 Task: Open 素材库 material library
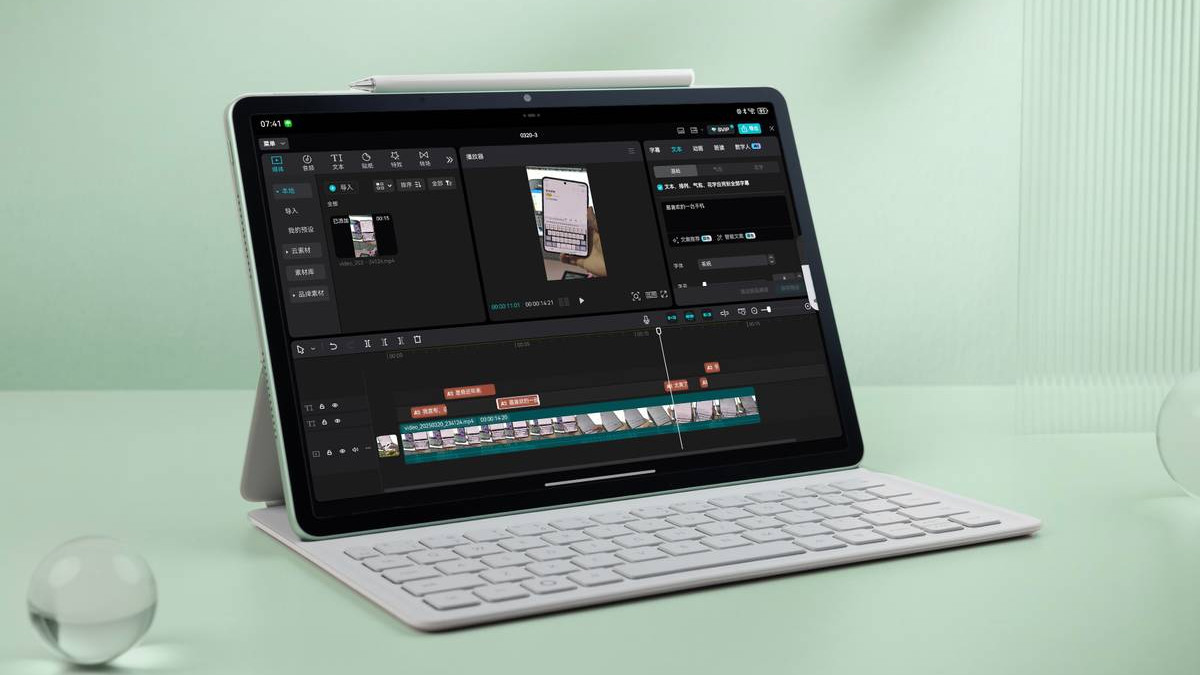(304, 272)
